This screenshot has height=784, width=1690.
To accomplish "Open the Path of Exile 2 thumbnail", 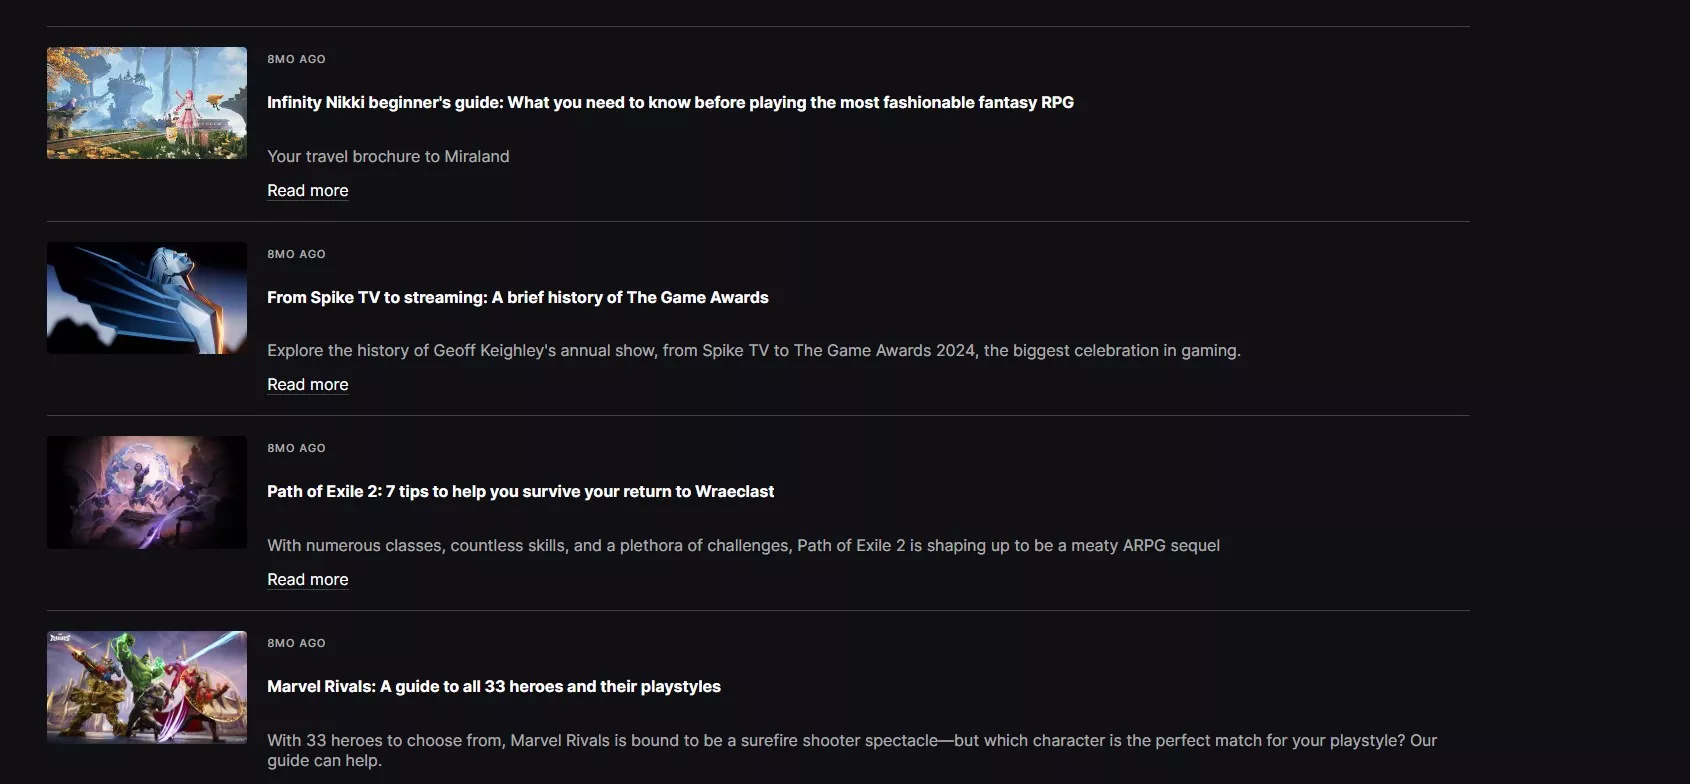I will [x=146, y=492].
